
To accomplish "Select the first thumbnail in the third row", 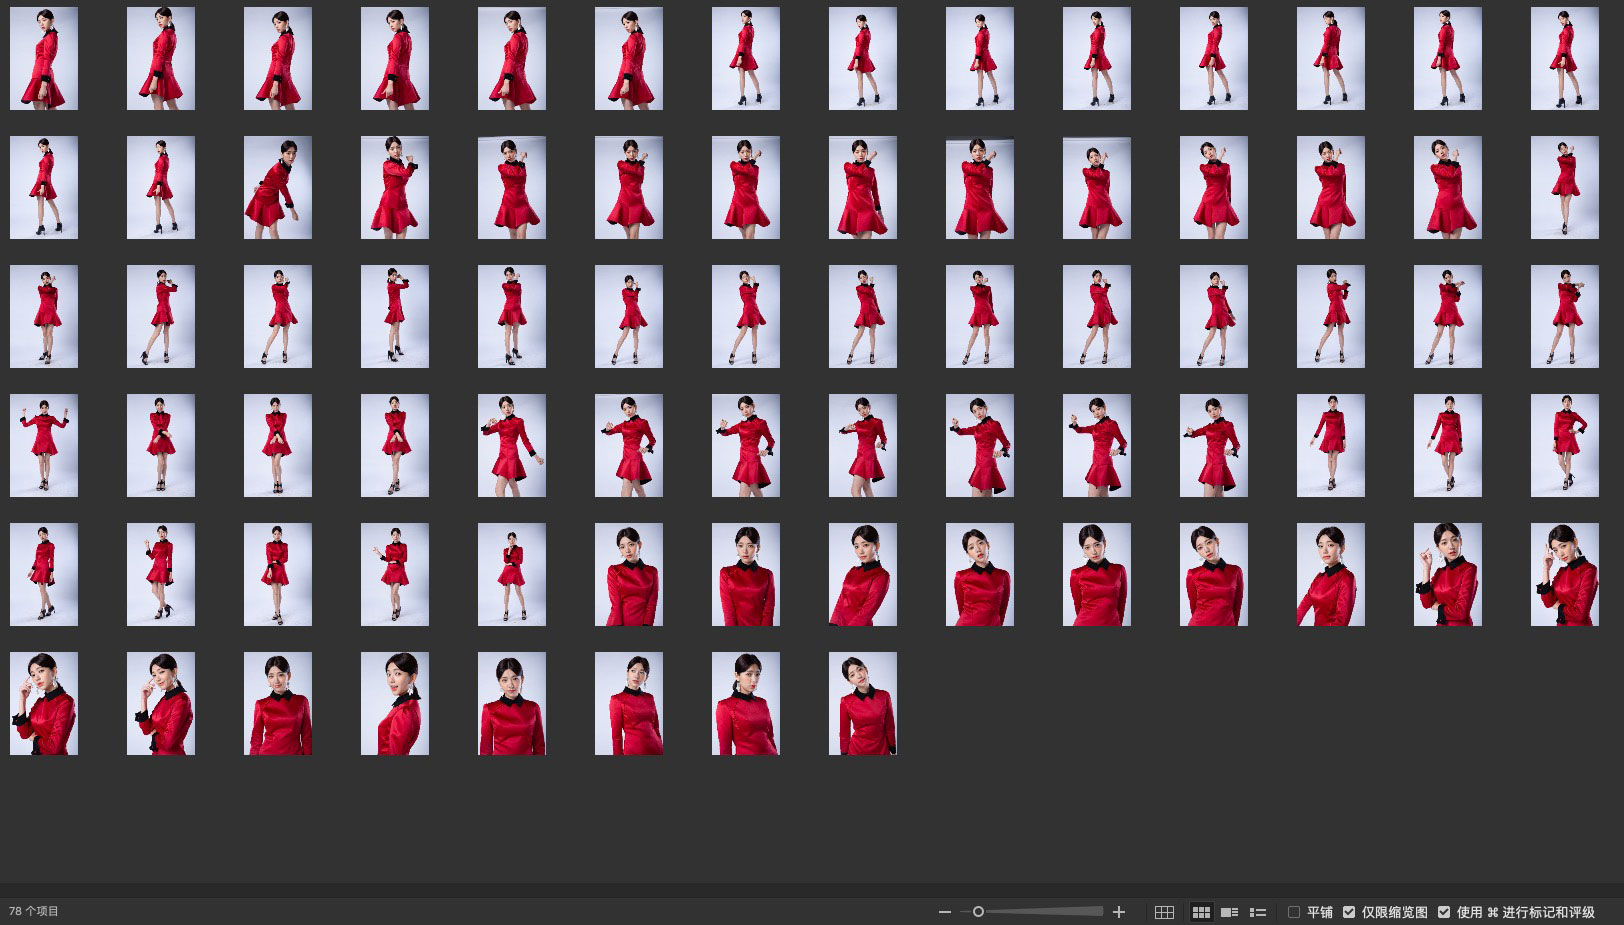I will (44, 317).
